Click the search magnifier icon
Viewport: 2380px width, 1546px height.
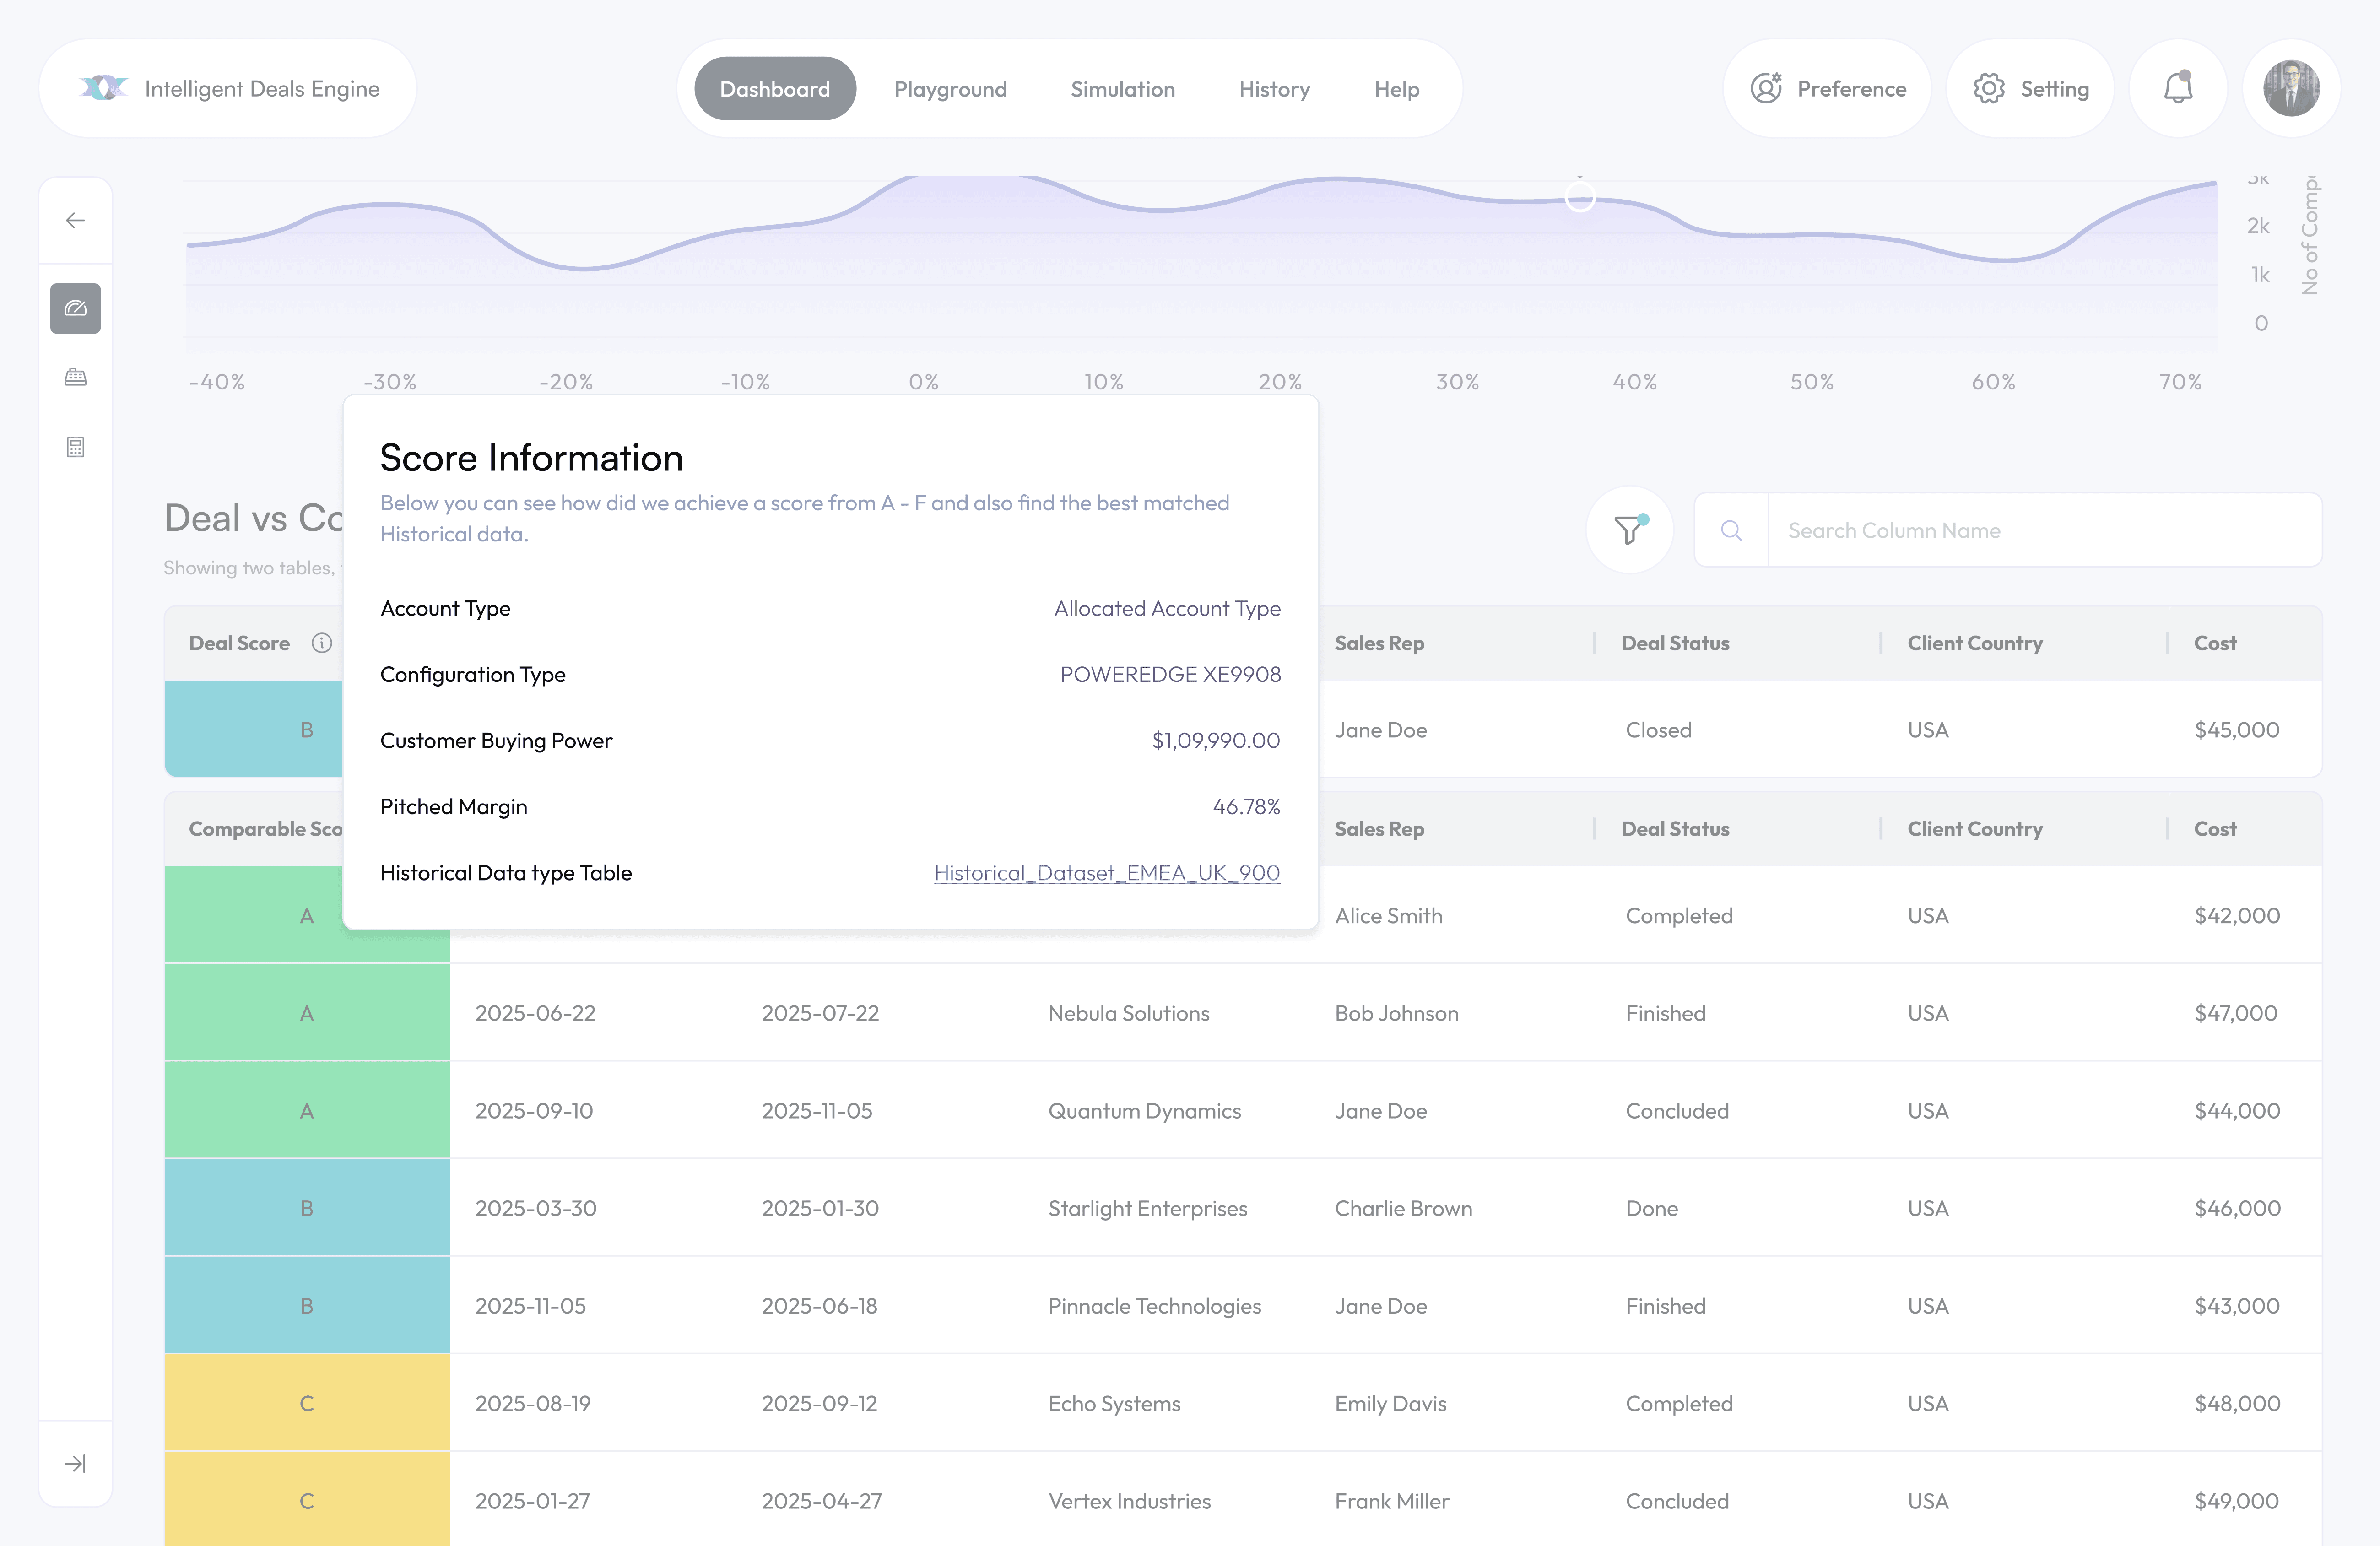click(x=1731, y=530)
